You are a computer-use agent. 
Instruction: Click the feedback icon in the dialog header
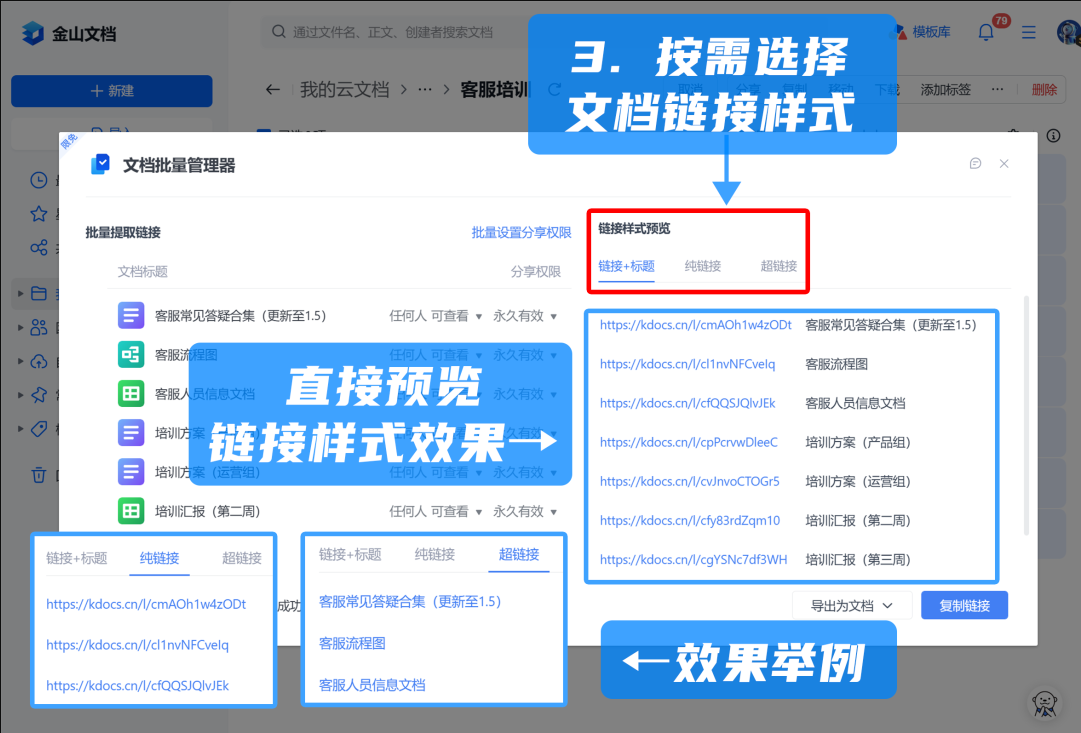[x=975, y=164]
